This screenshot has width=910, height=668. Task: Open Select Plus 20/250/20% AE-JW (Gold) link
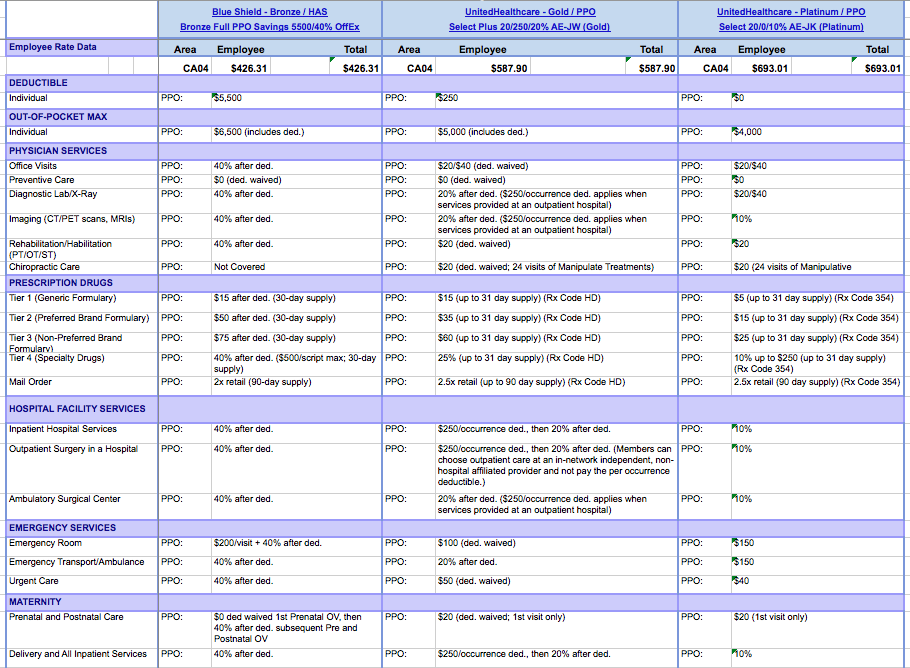click(529, 27)
